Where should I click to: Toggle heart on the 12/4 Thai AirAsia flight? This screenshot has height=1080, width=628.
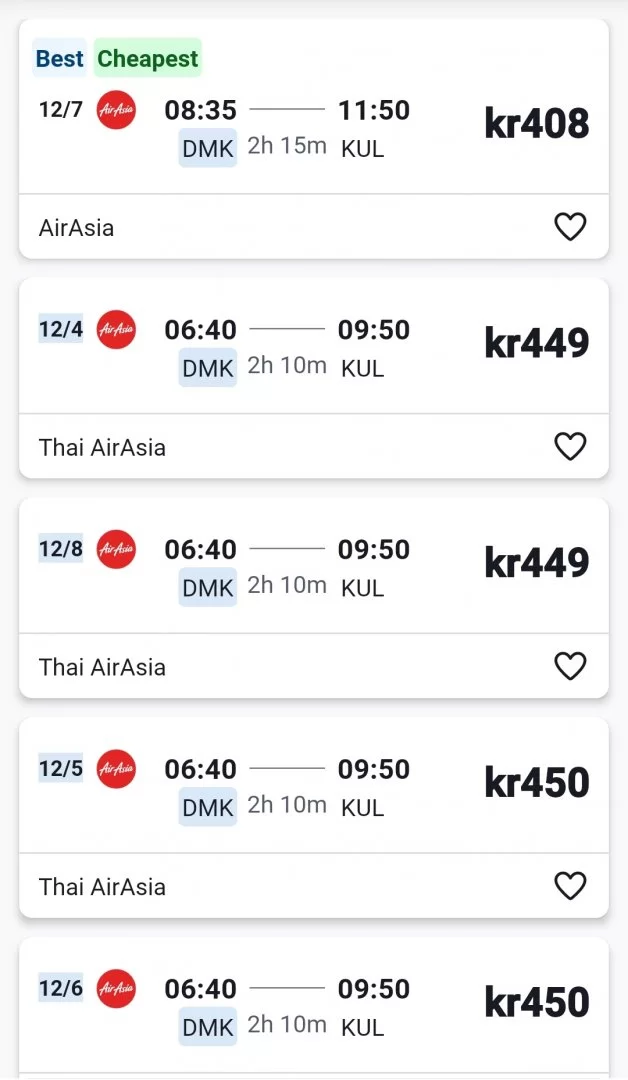570,446
